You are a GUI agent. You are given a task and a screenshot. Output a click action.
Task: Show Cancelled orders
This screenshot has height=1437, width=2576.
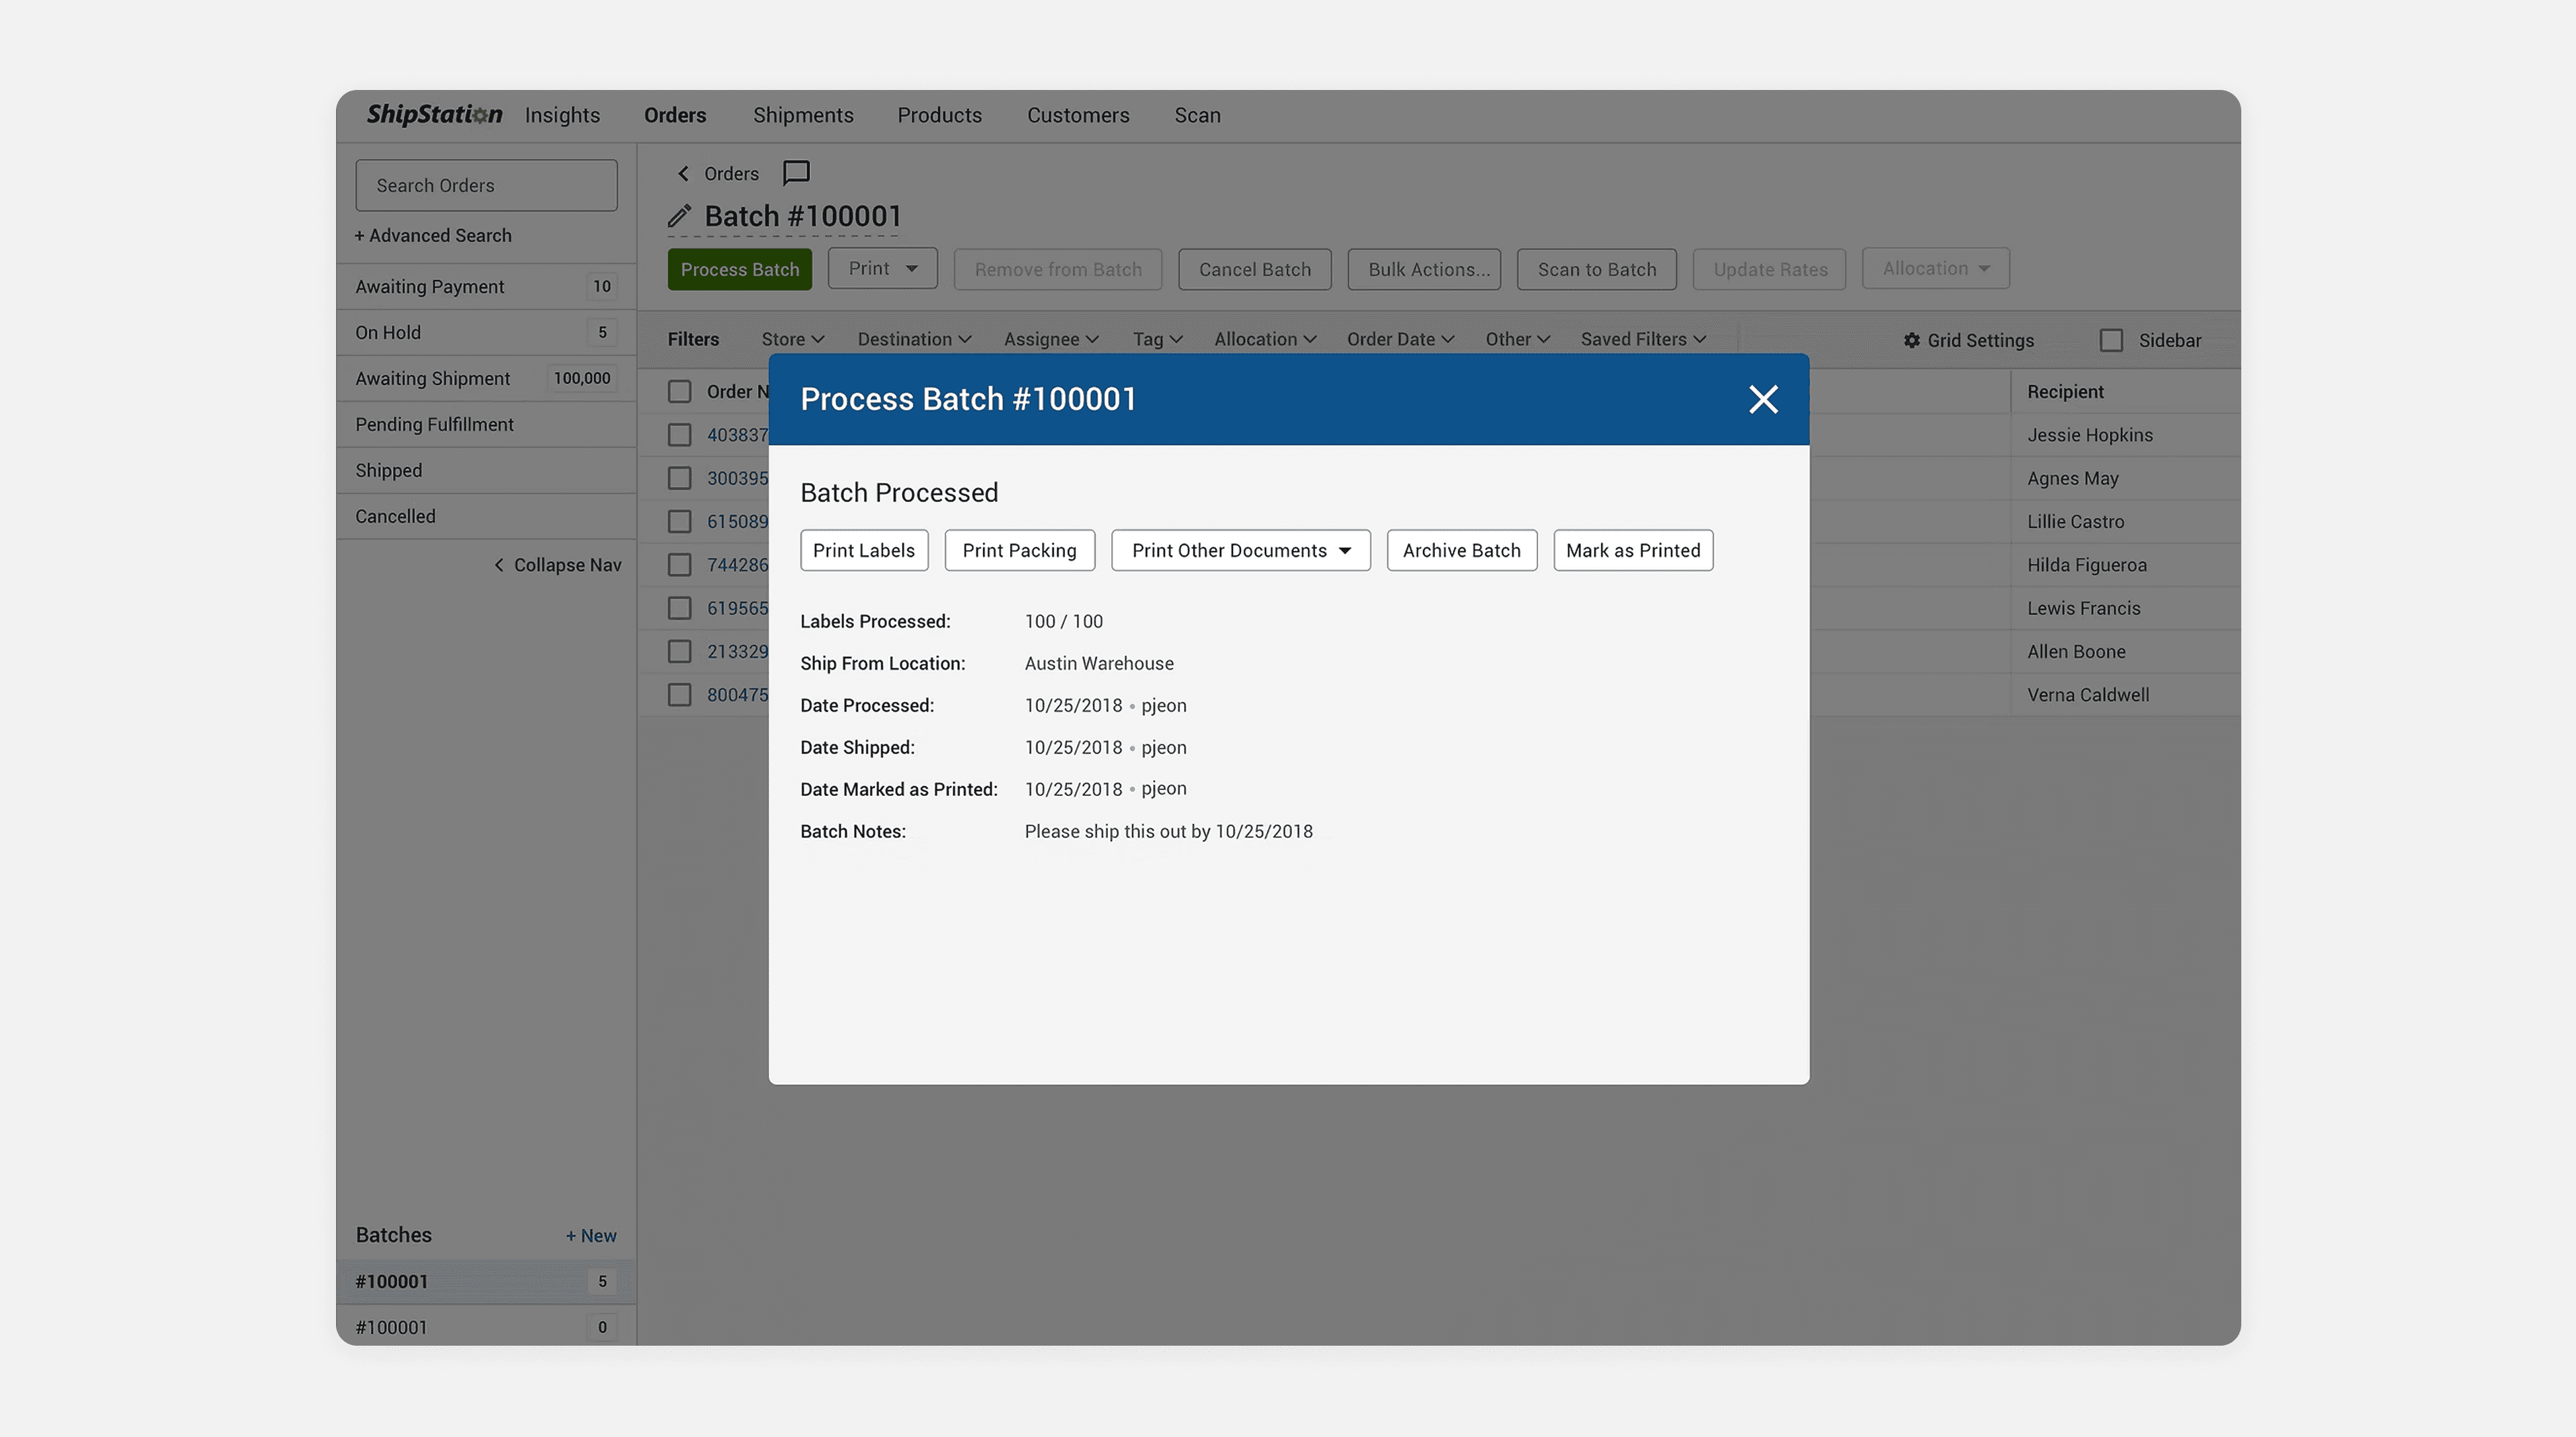[486, 517]
